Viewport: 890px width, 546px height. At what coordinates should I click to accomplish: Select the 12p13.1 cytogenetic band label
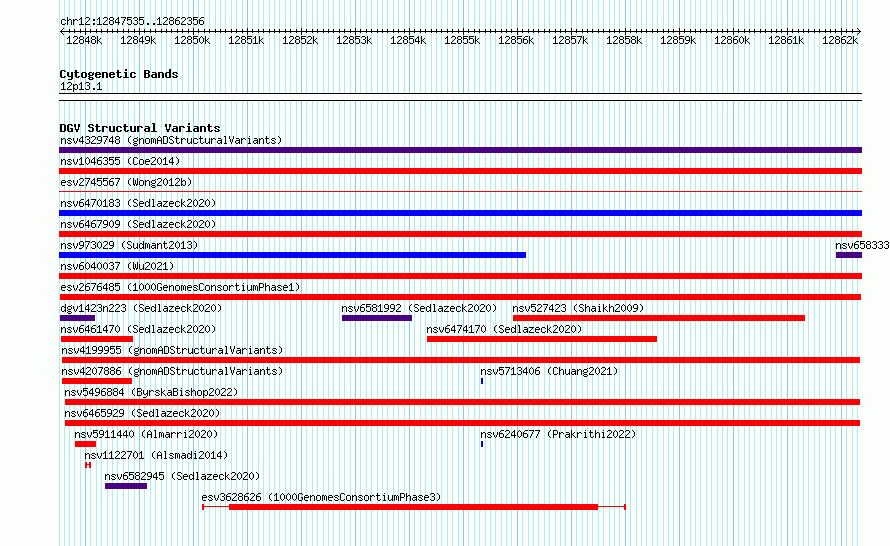(x=81, y=86)
